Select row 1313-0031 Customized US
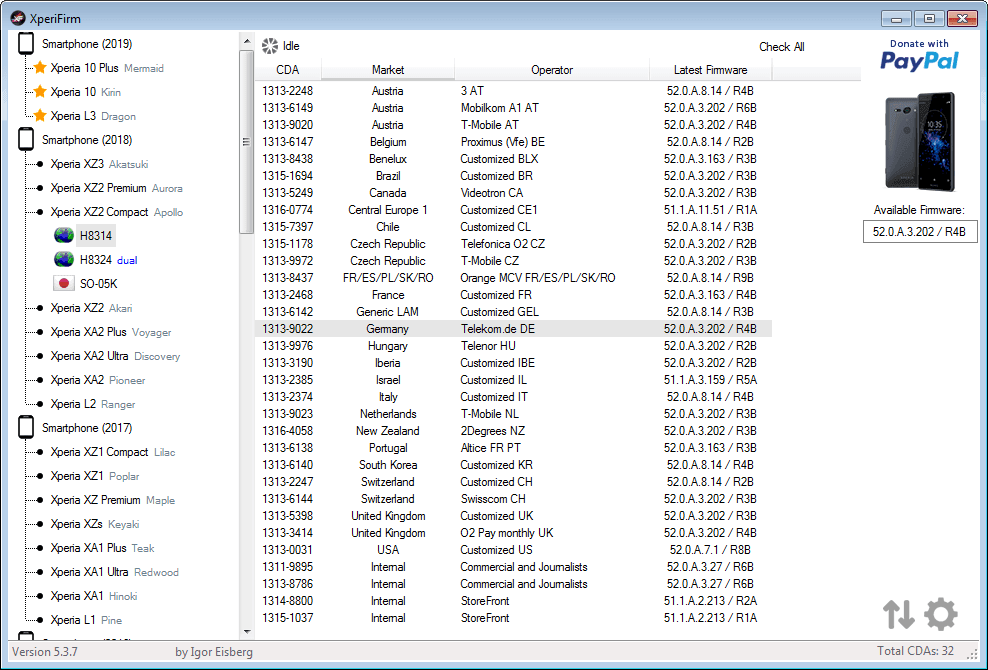988x670 pixels. tap(514, 550)
